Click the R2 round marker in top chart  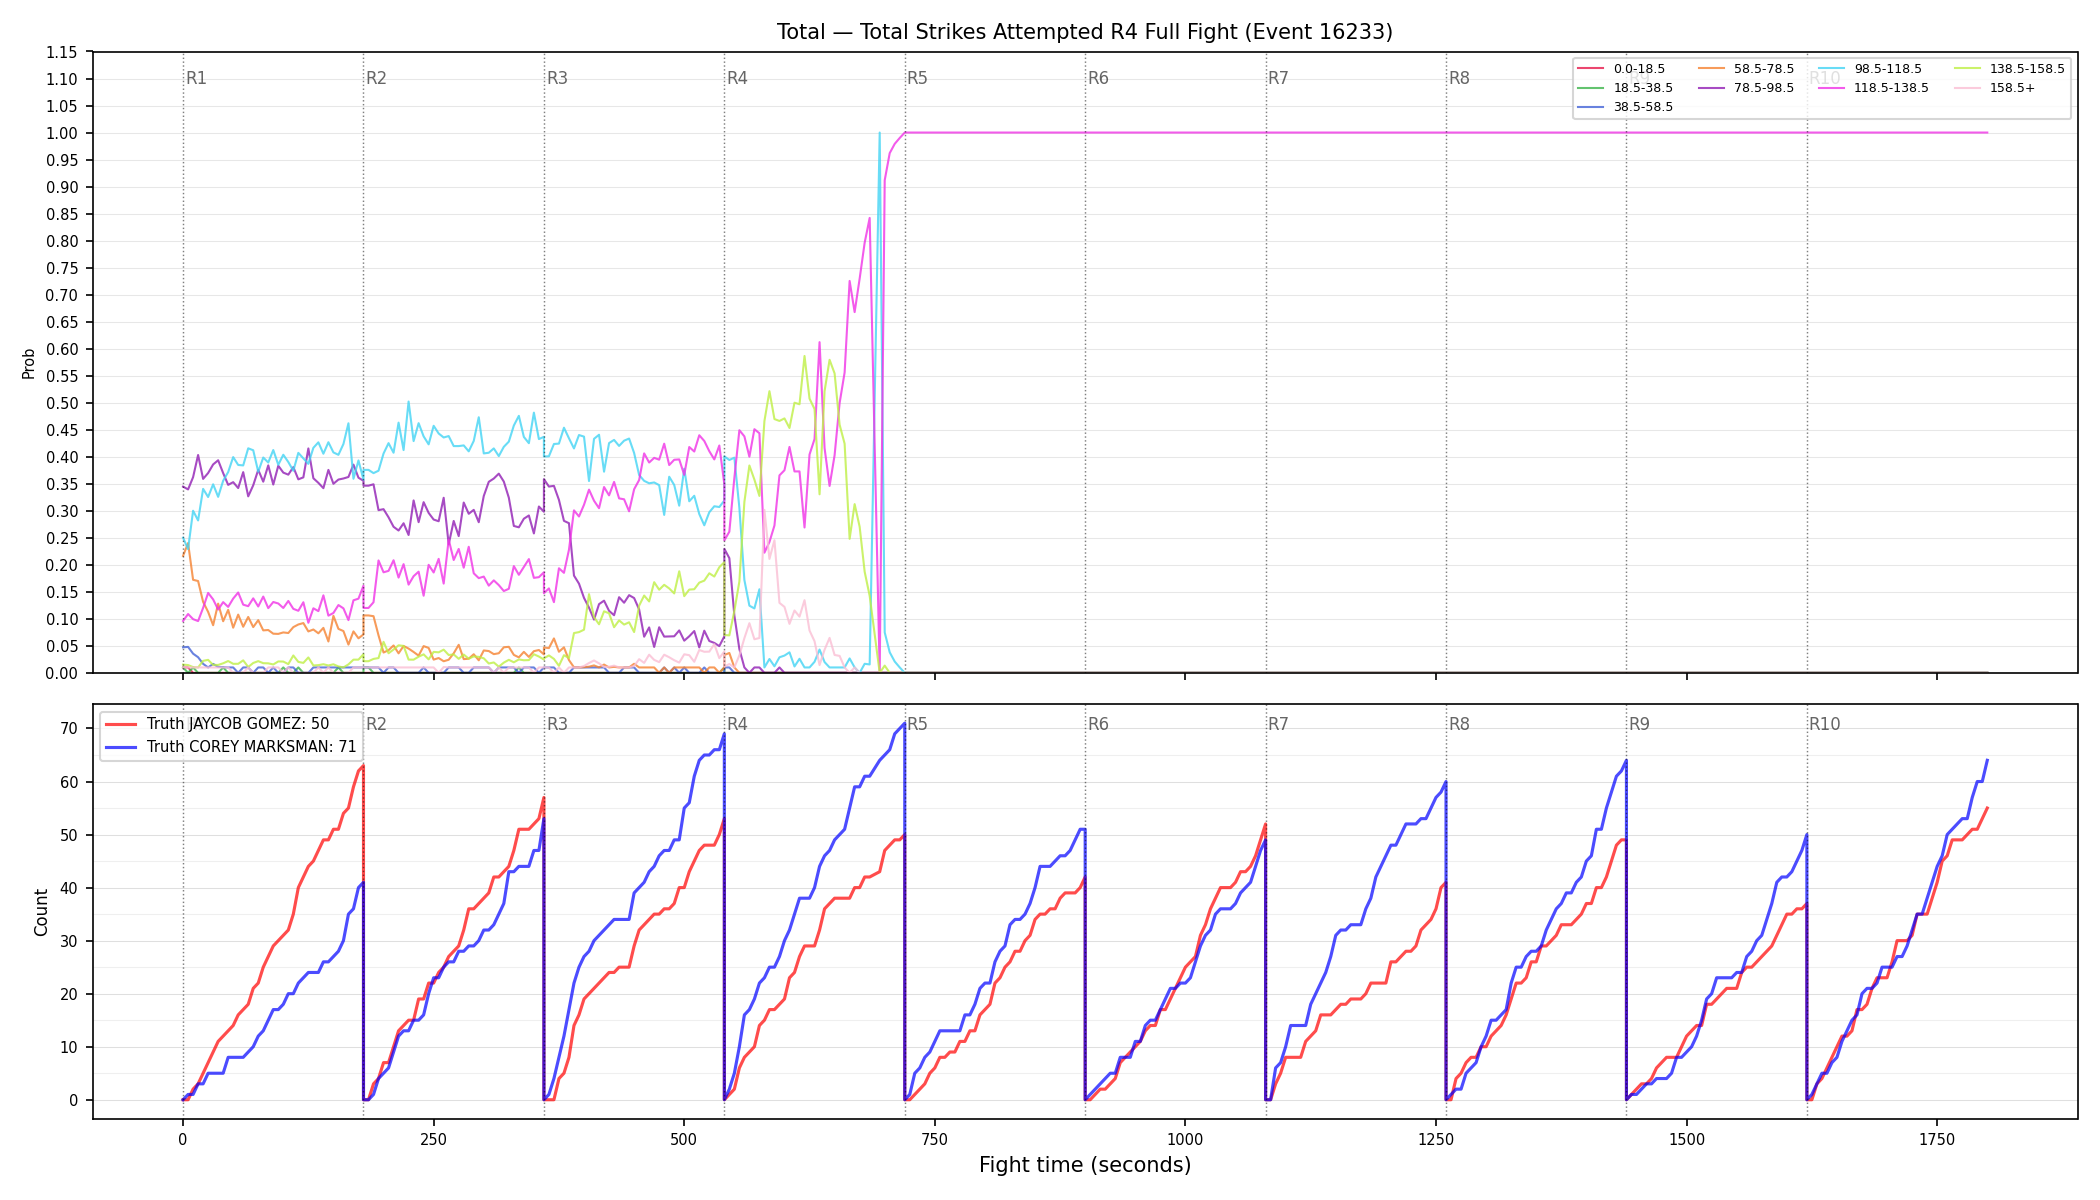[x=376, y=78]
